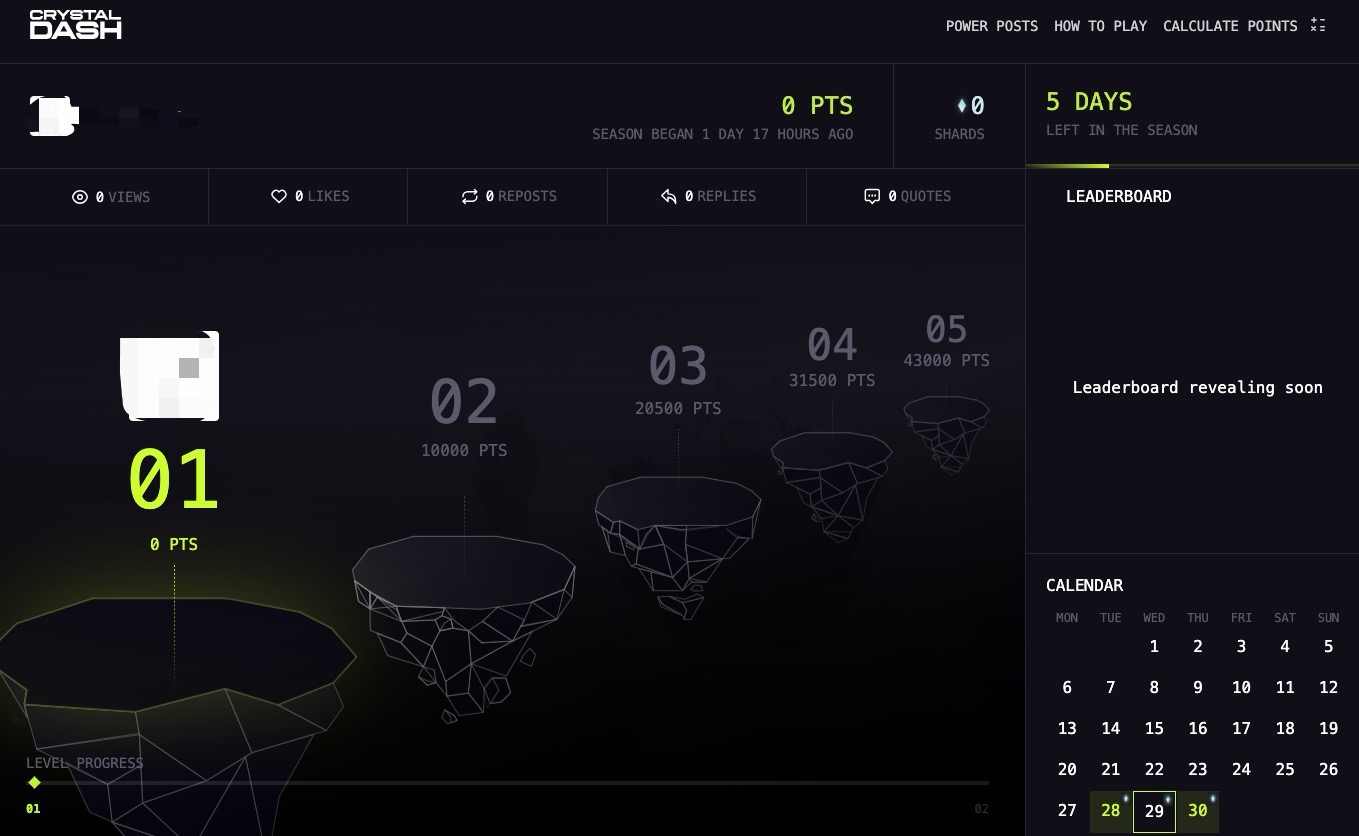Select the Quotes speech bubble icon

[872, 196]
